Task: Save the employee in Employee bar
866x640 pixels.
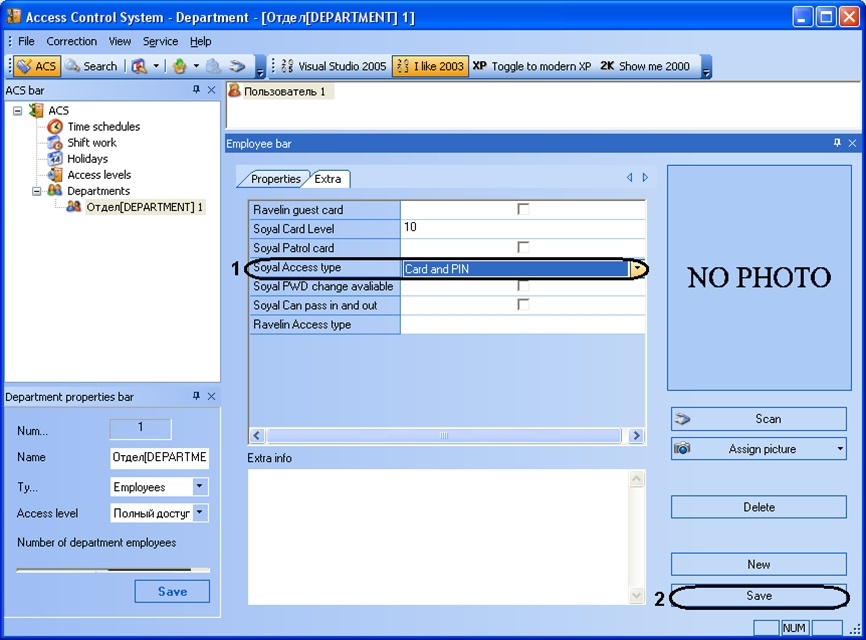Action: 758,596
